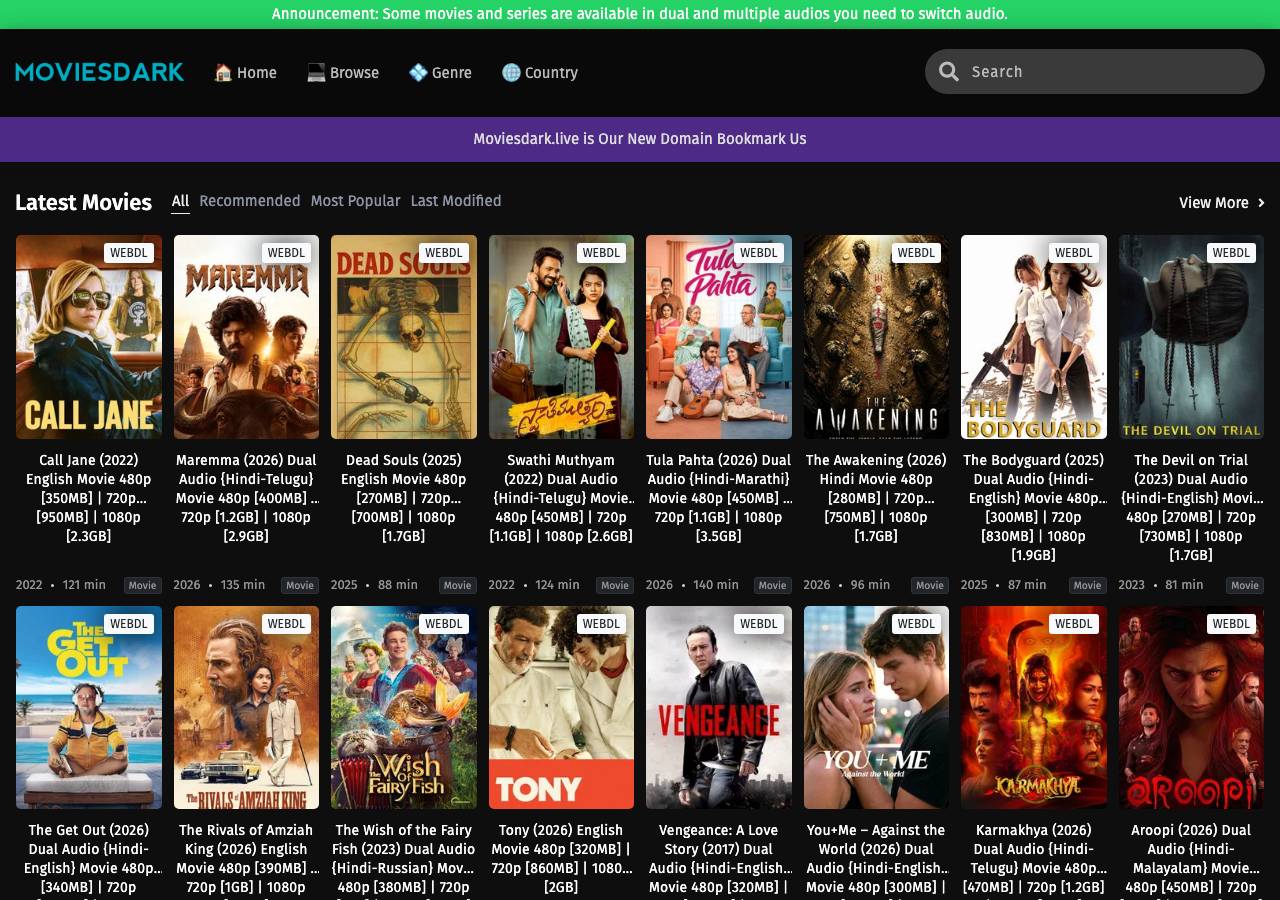The image size is (1280, 900).
Task: Click the Dead Souls (2025) title link
Action: [404, 498]
